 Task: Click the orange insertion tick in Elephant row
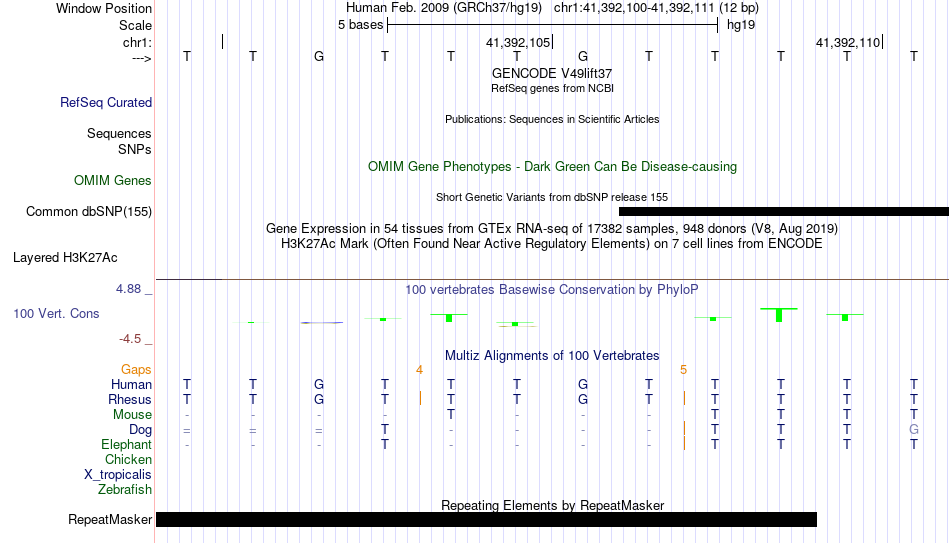[x=685, y=444]
